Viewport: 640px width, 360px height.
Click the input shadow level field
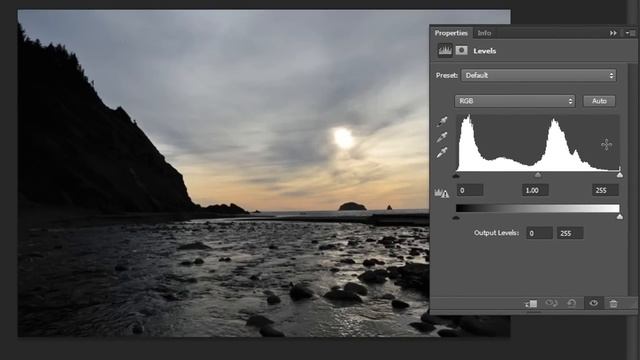pyautogui.click(x=470, y=190)
